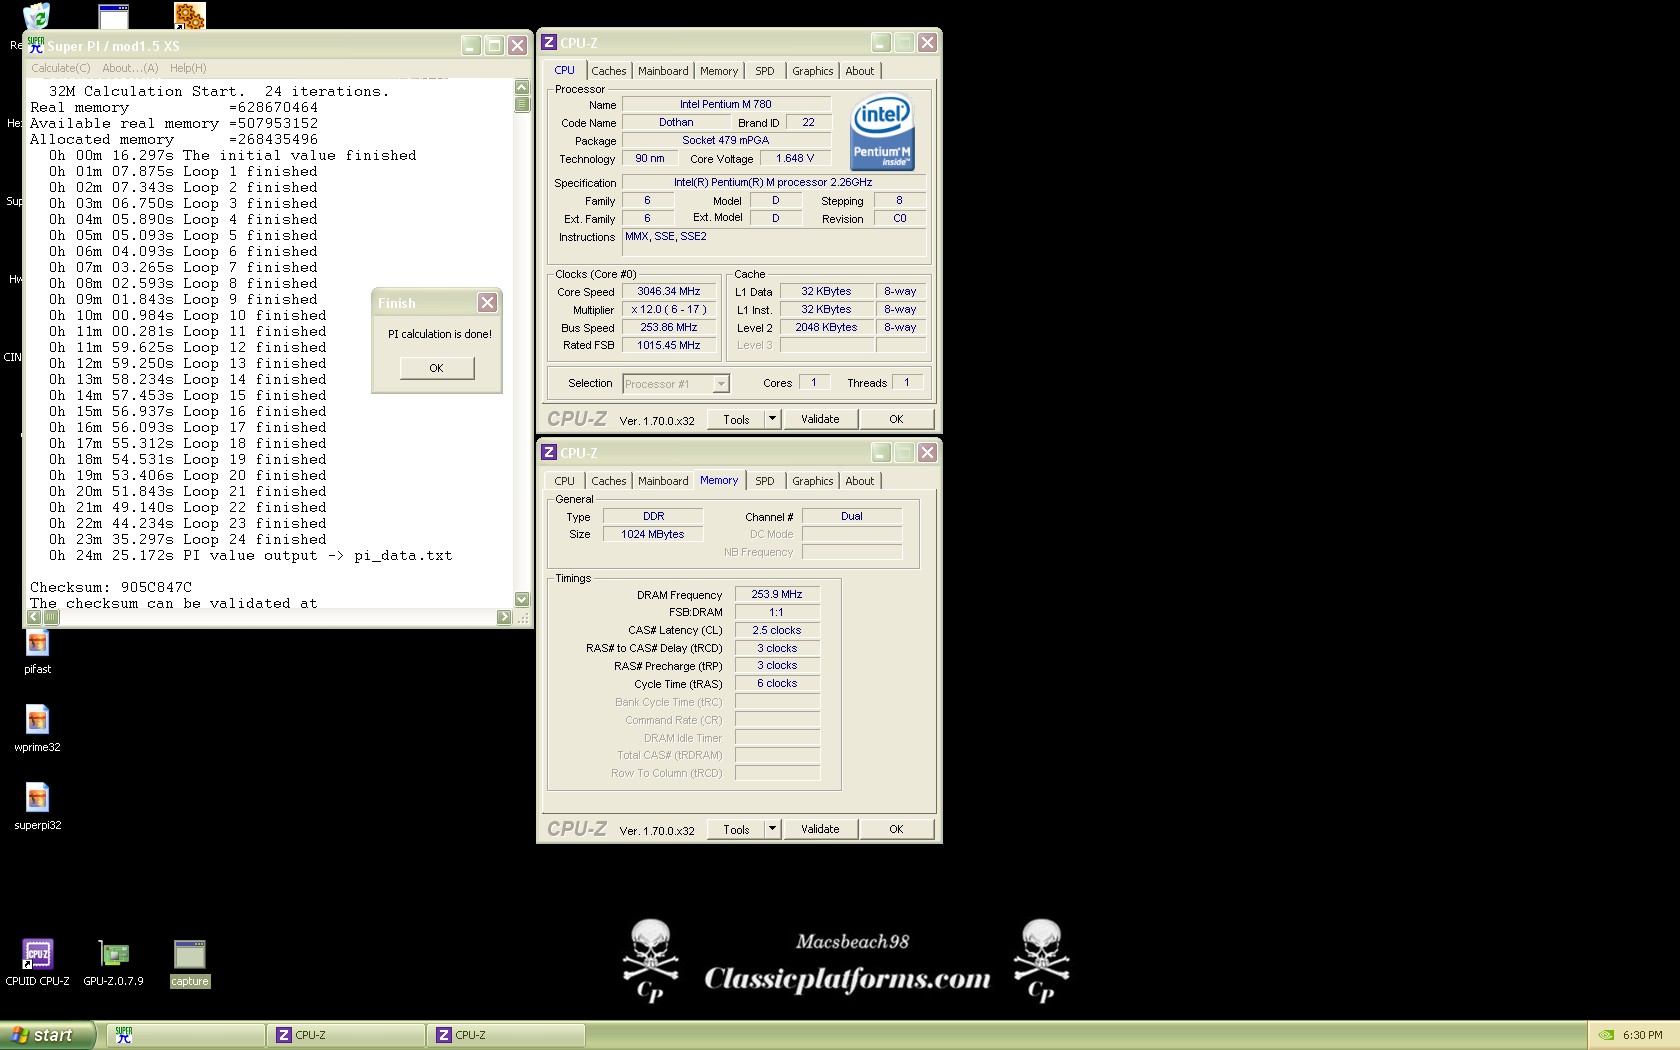The image size is (1680, 1050).
Task: Open the Calculate(C) menu in Super PI
Action: coord(60,68)
